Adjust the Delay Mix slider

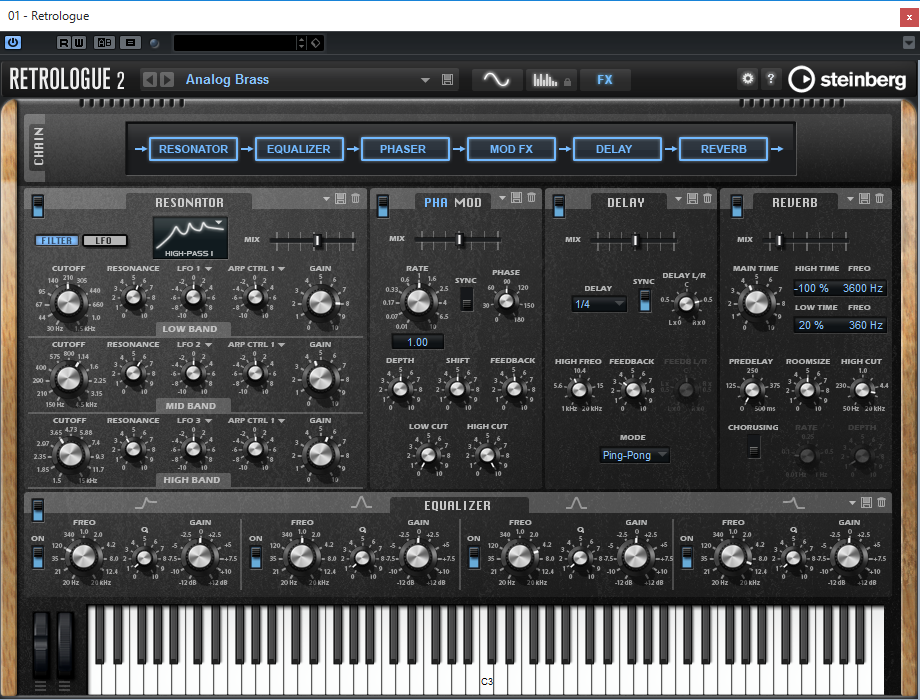click(x=635, y=239)
